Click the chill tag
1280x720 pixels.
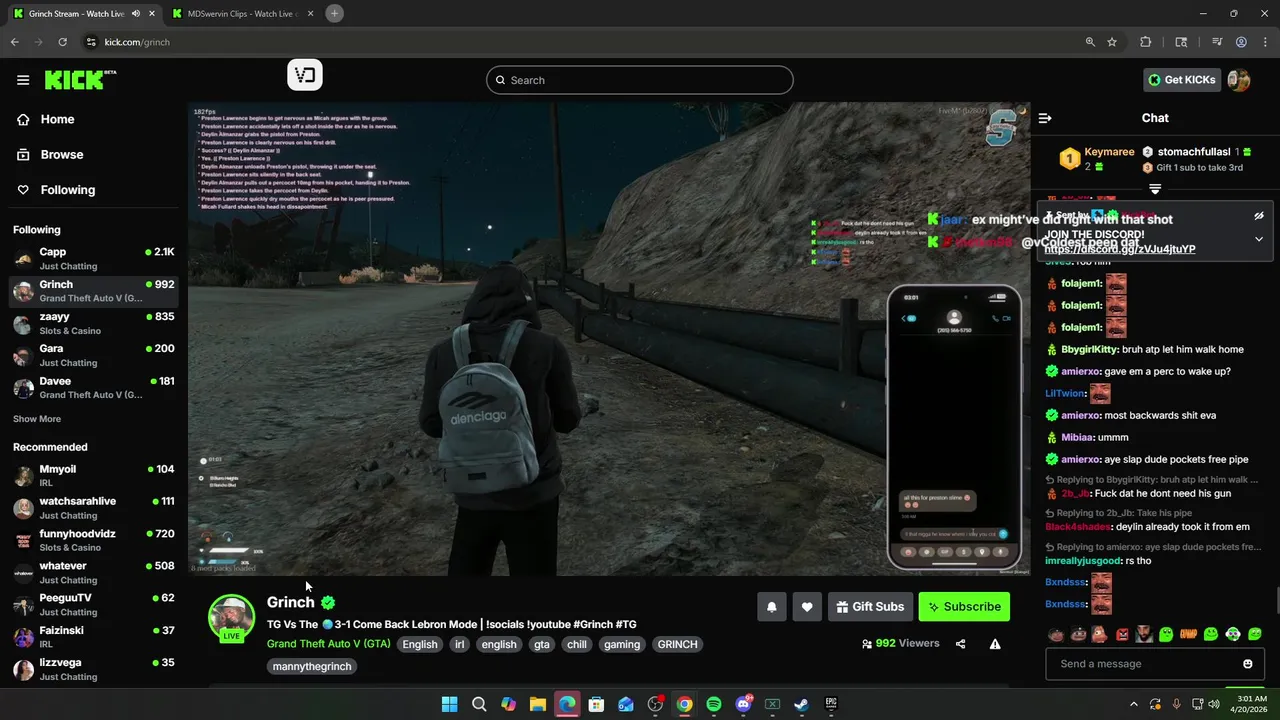[577, 644]
